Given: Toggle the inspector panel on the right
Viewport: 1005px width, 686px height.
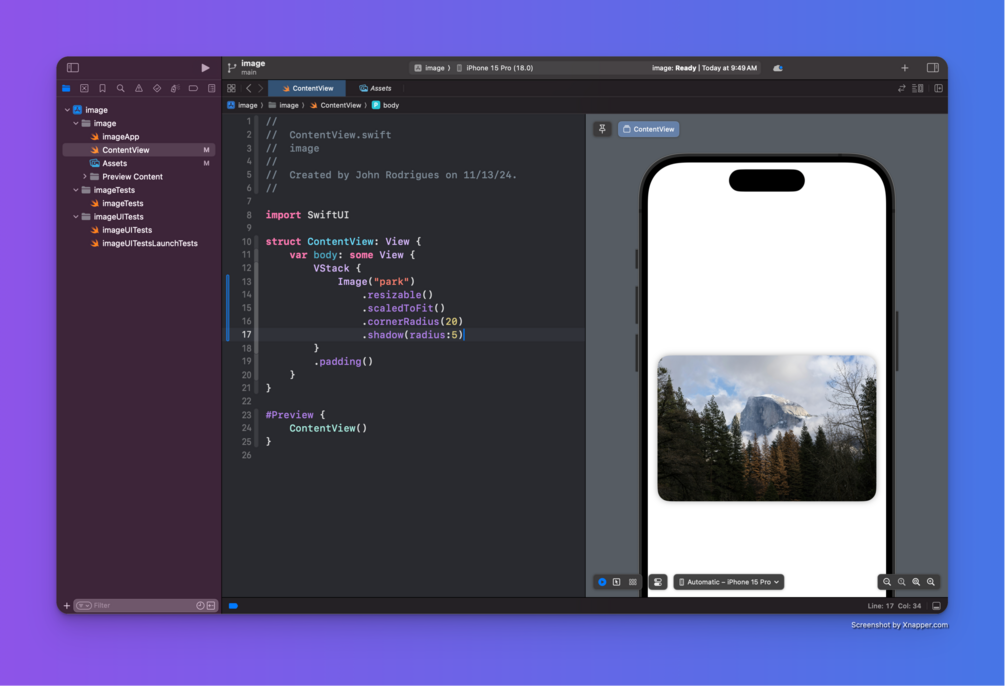Looking at the screenshot, I should (x=933, y=68).
